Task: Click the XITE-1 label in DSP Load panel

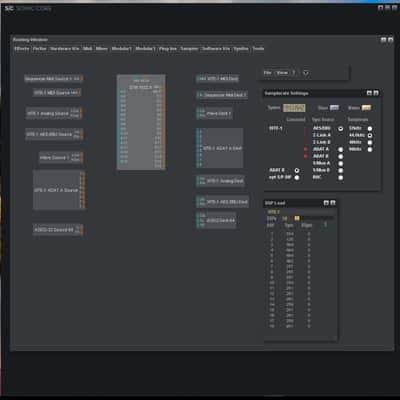Action: pos(274,212)
